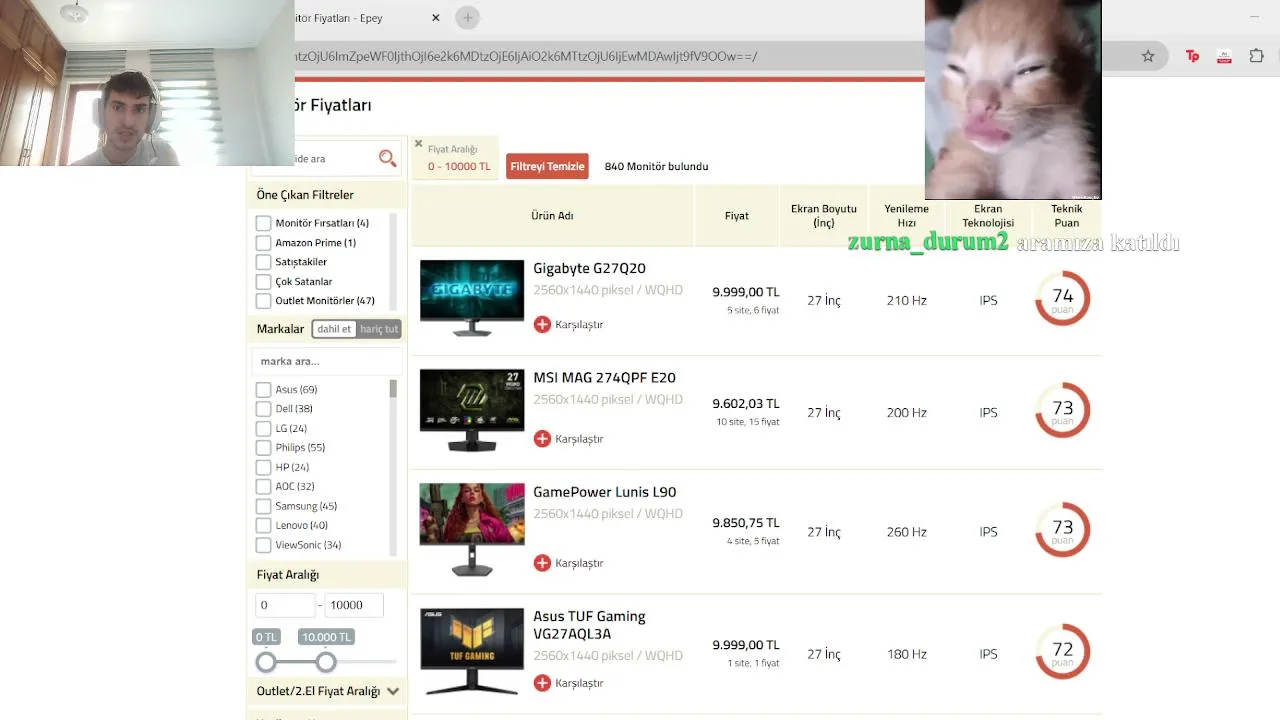Viewport: 1280px width, 720px height.
Task: Click the maximum price field showing 10000
Action: tap(354, 605)
